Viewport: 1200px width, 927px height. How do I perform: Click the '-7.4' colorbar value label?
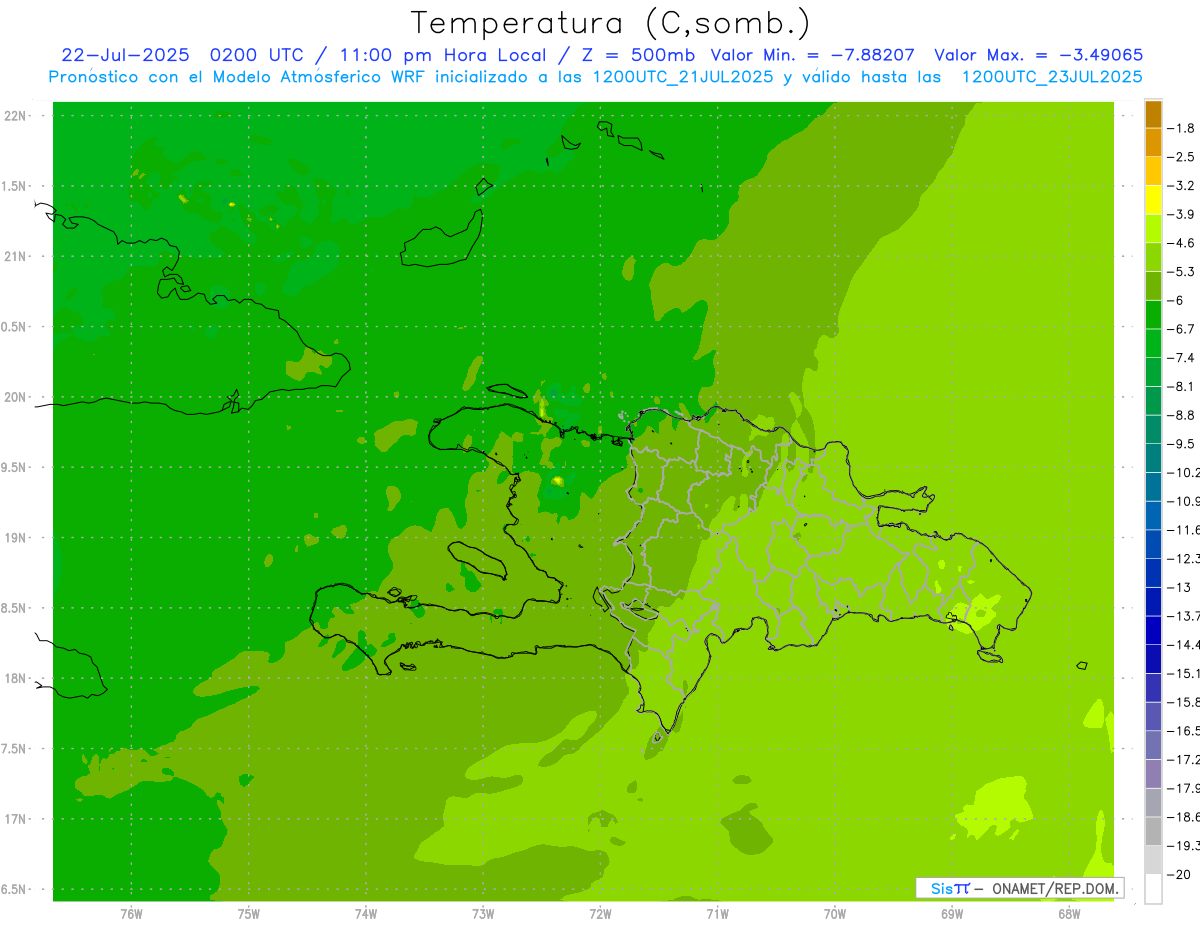click(1181, 357)
